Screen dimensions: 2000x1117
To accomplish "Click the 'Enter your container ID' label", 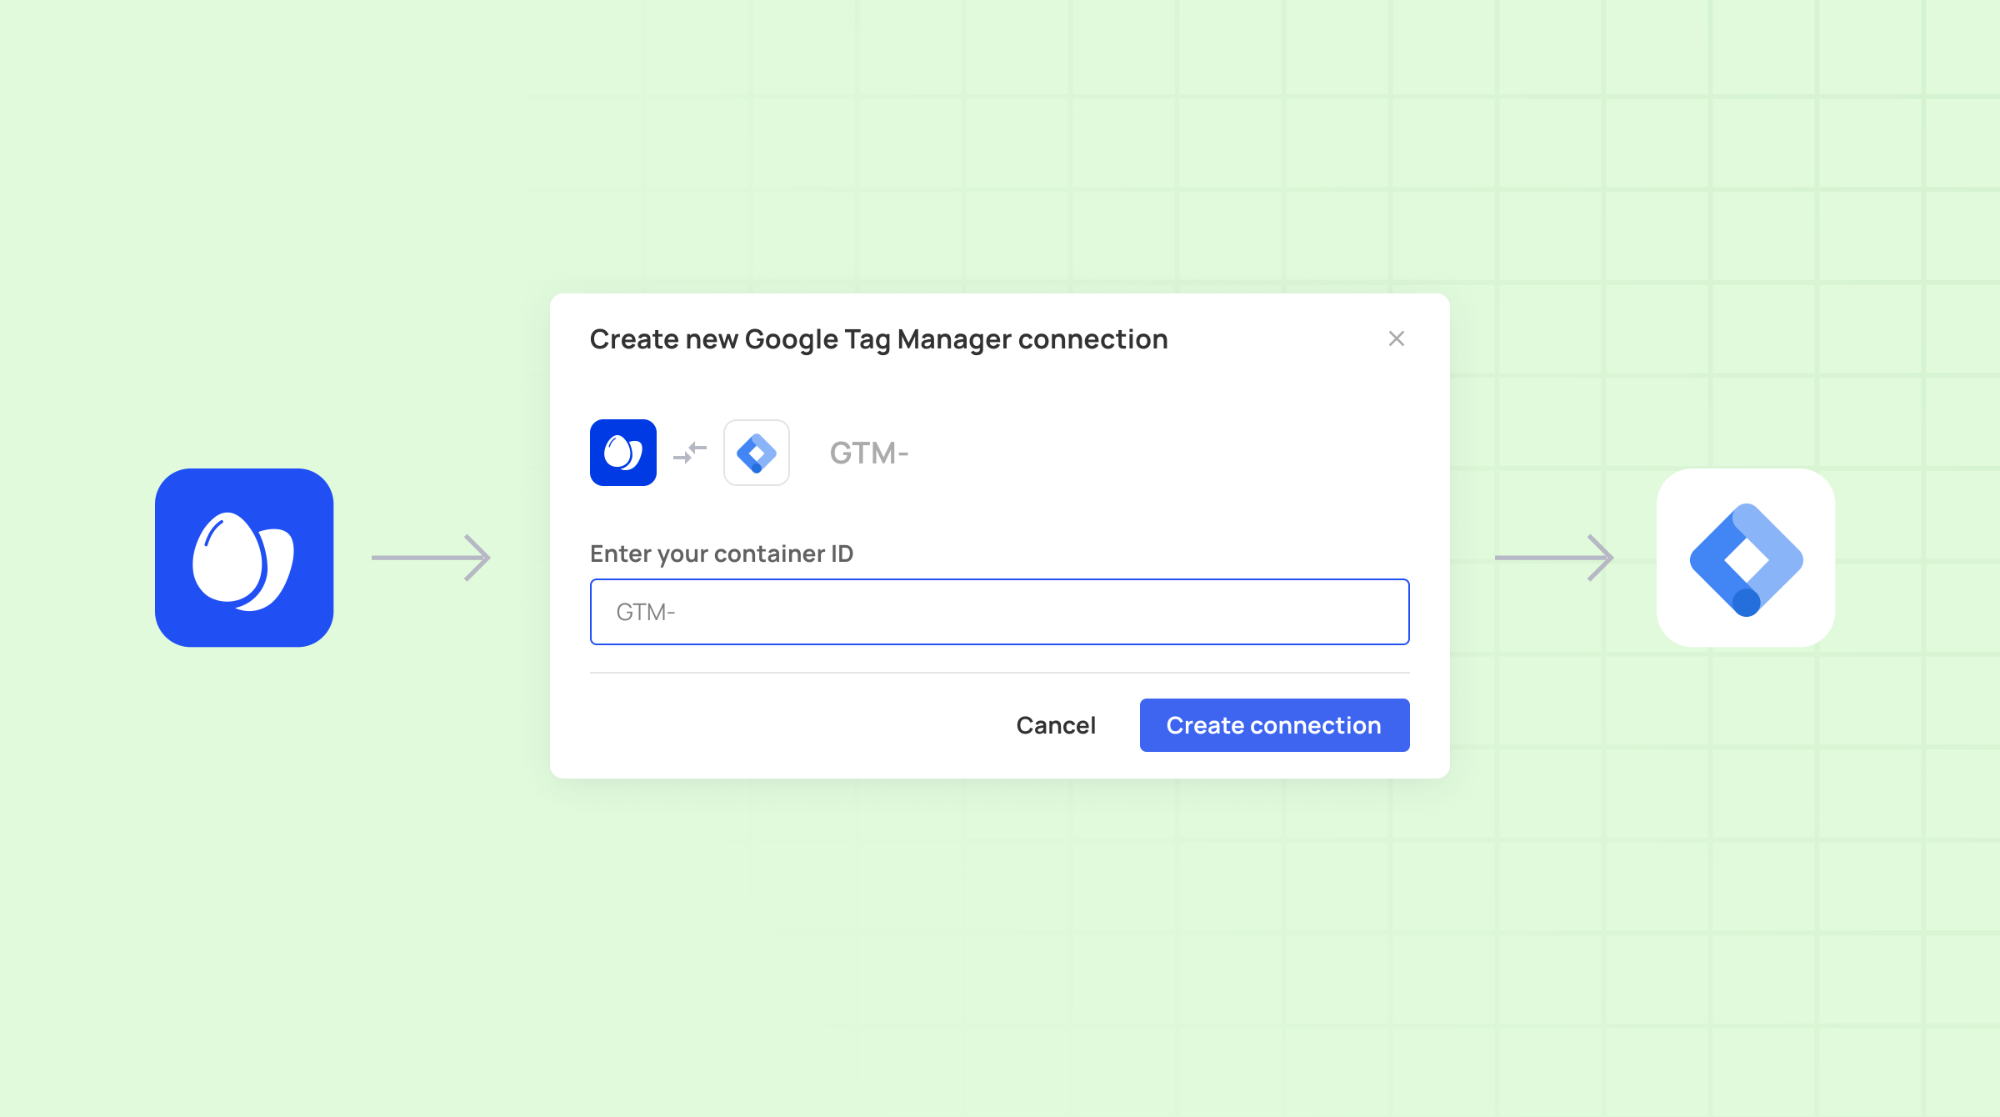I will click(721, 554).
